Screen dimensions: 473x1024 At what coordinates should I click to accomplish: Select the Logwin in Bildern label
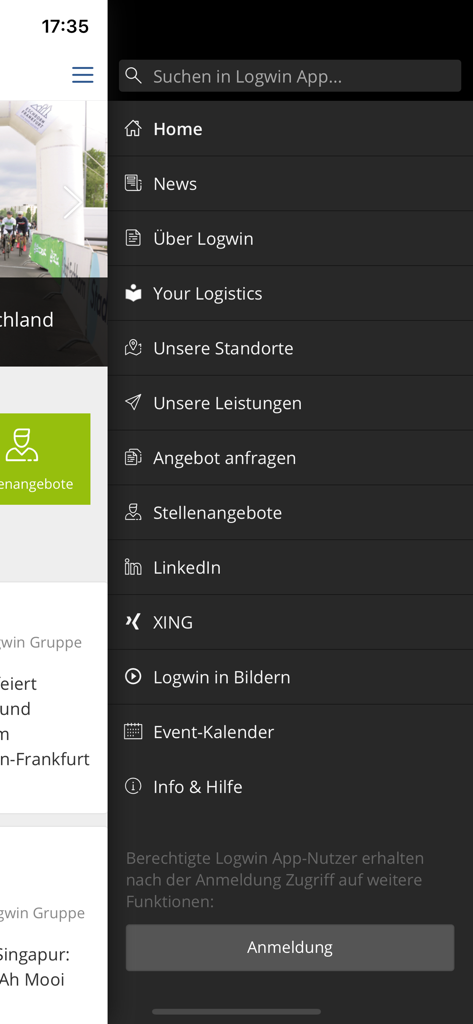click(221, 677)
